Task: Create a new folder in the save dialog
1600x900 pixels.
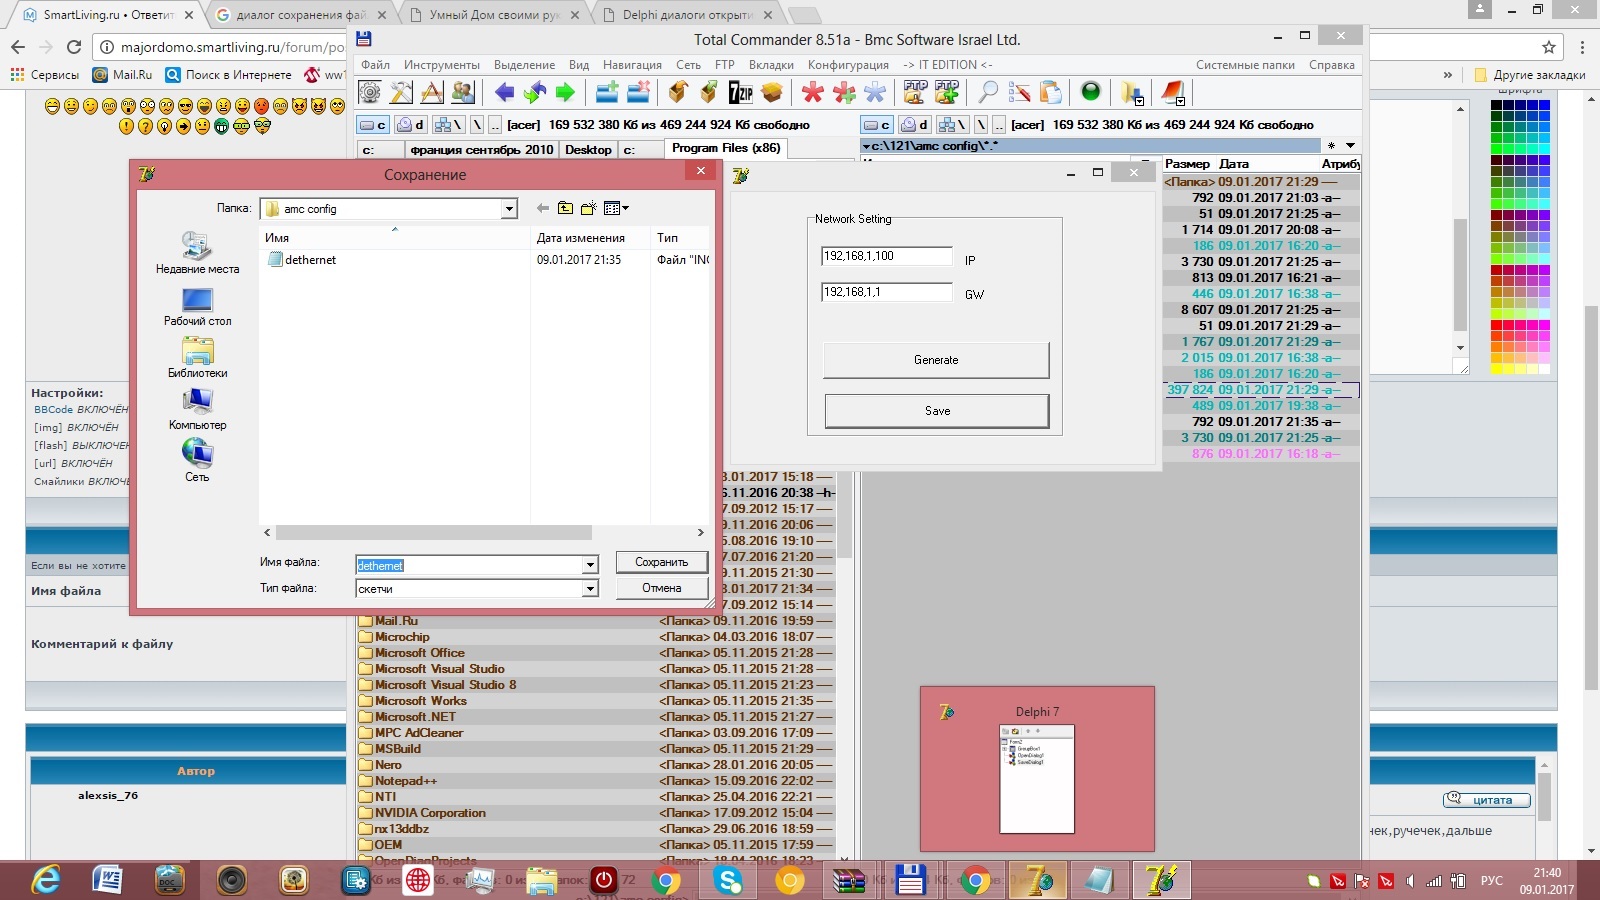Action: coord(588,208)
